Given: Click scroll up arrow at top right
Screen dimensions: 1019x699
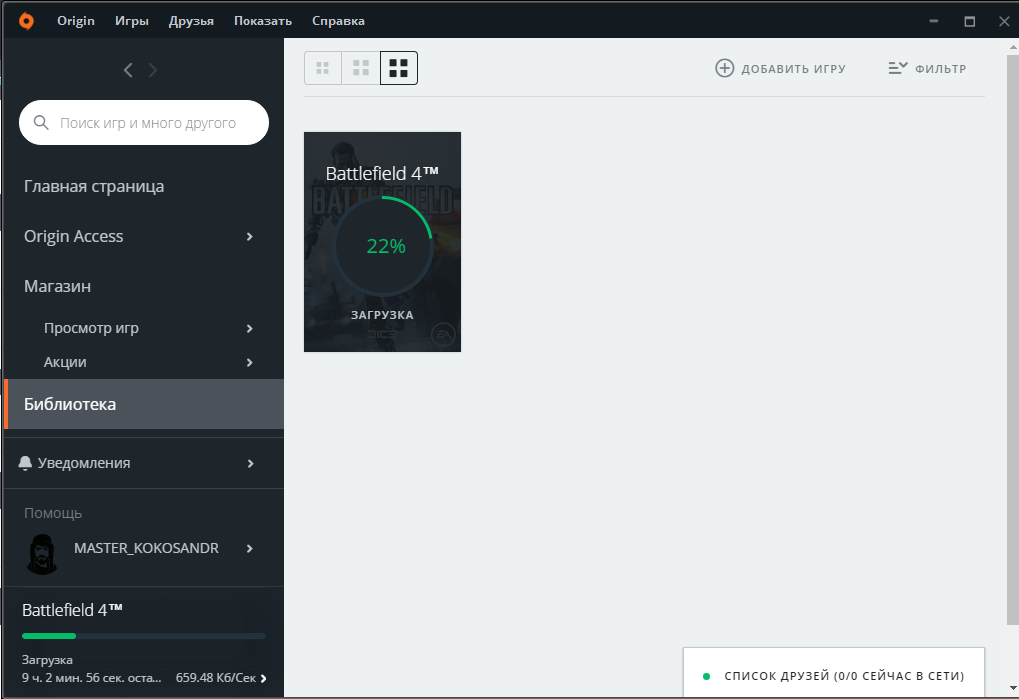Looking at the screenshot, I should coord(1013,47).
